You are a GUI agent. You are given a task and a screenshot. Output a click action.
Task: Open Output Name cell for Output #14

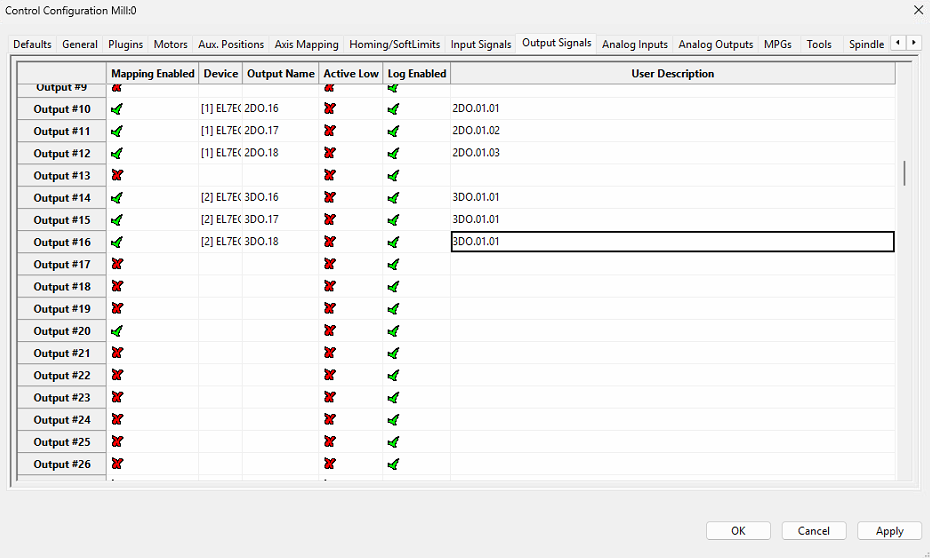279,198
